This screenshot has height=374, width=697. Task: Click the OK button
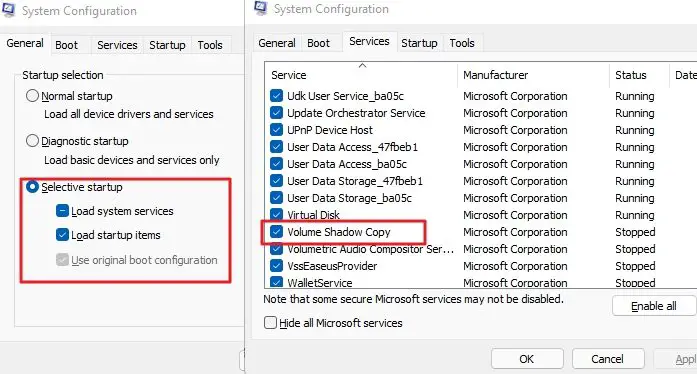click(527, 359)
